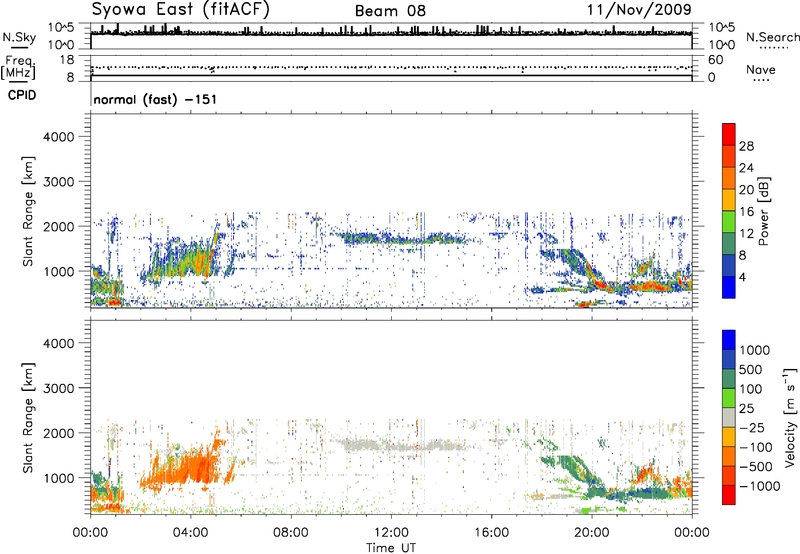Click the 'N.Search' label
Viewport: 800px width, 554px height.
click(773, 37)
